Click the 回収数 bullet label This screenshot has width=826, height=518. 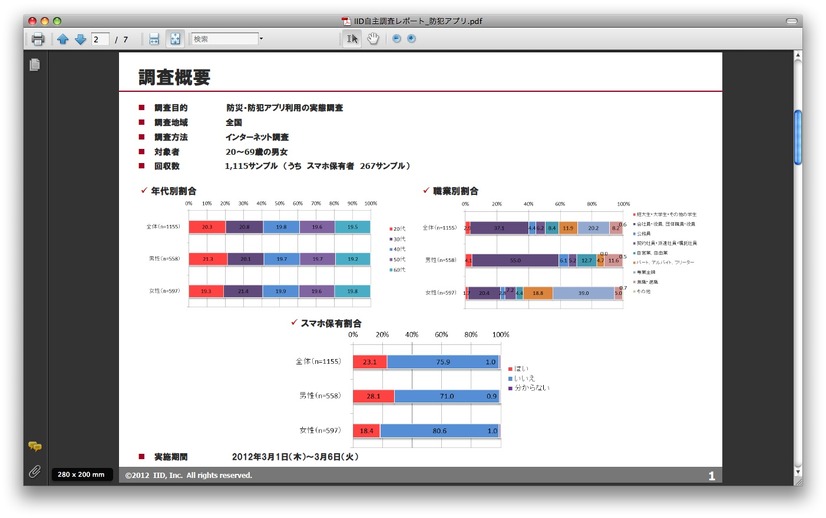166,166
